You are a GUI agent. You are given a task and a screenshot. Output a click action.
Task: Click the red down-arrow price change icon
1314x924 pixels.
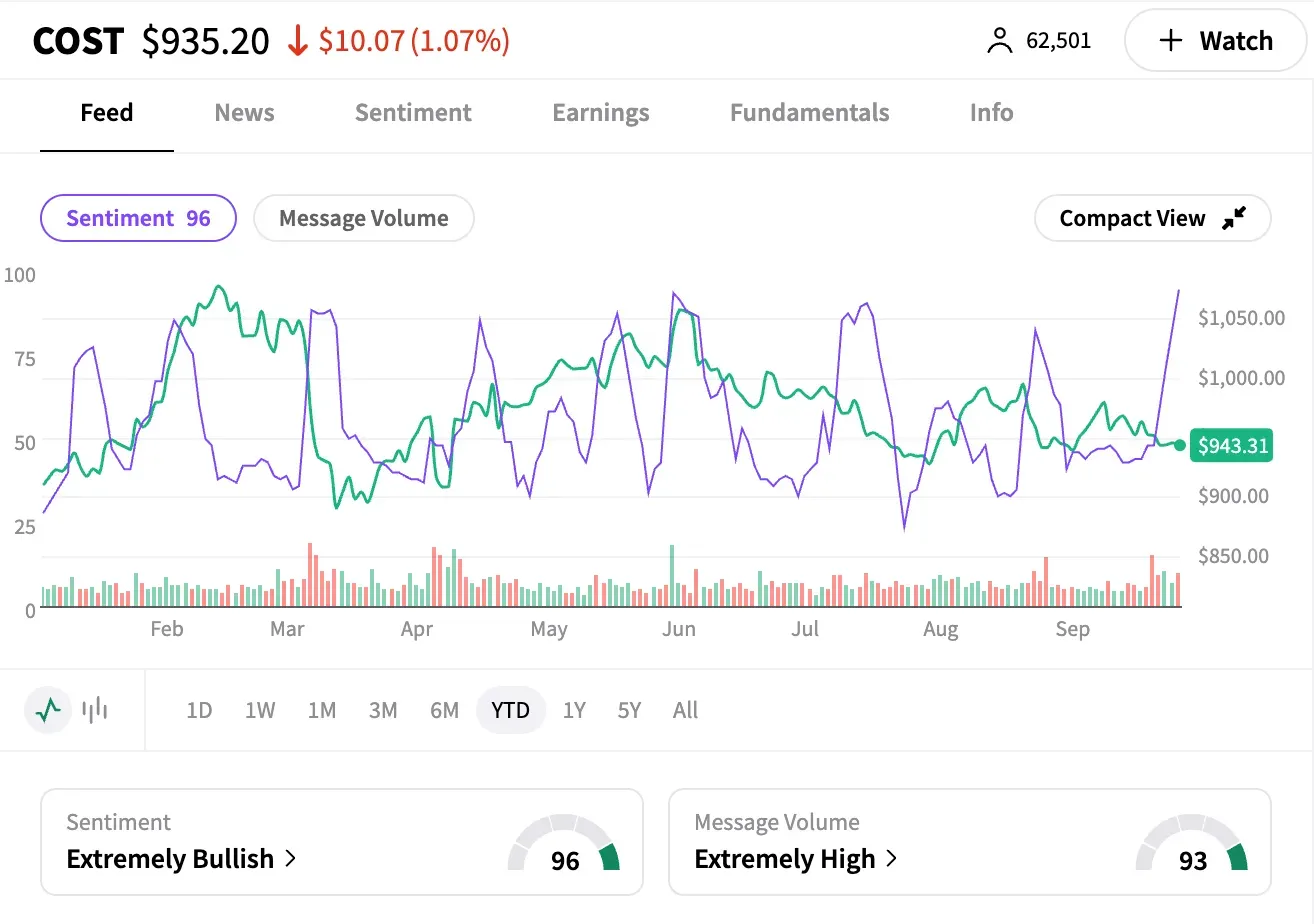pos(297,42)
